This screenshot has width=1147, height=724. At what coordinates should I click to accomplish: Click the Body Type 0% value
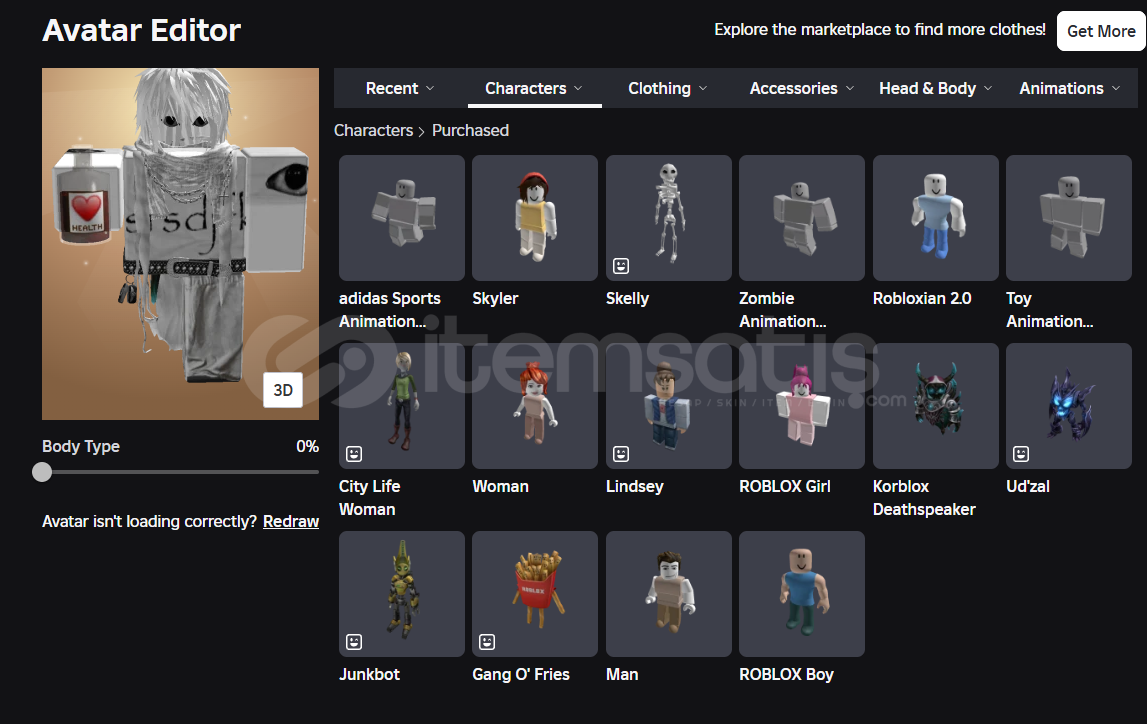pos(307,446)
